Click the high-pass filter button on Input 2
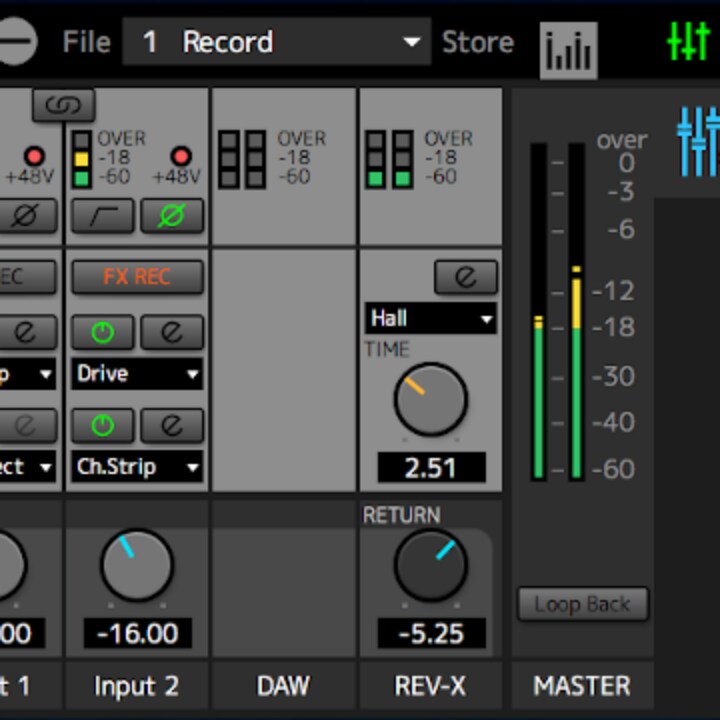This screenshot has width=720, height=720. coord(102,215)
